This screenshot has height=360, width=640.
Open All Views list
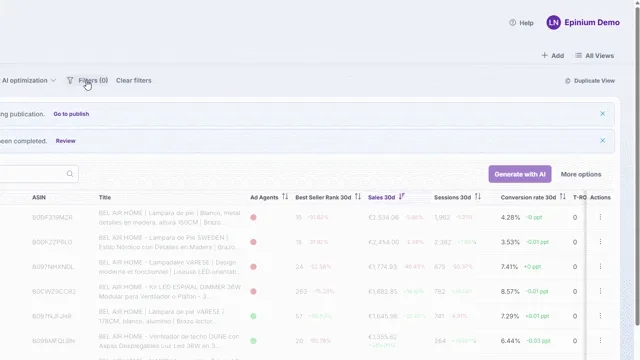pyautogui.click(x=594, y=56)
